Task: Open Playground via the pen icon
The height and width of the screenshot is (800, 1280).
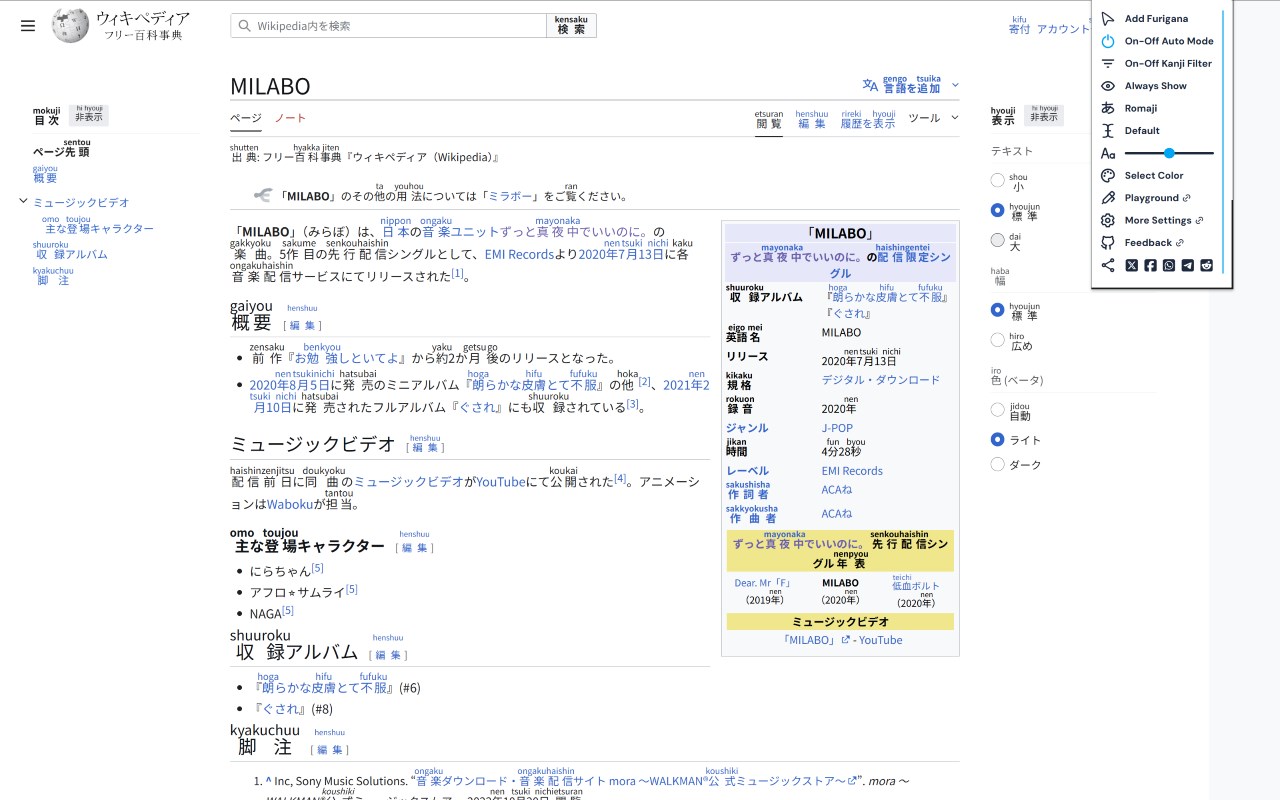Action: (1107, 198)
